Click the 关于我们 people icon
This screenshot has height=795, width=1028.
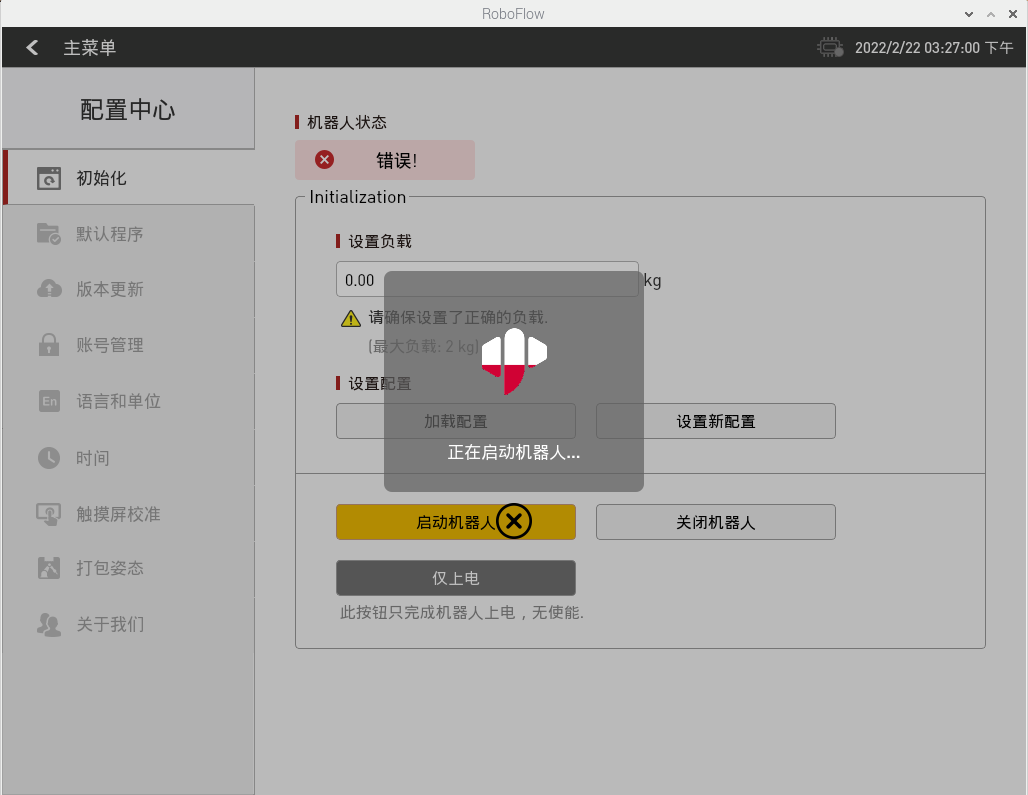click(x=49, y=624)
